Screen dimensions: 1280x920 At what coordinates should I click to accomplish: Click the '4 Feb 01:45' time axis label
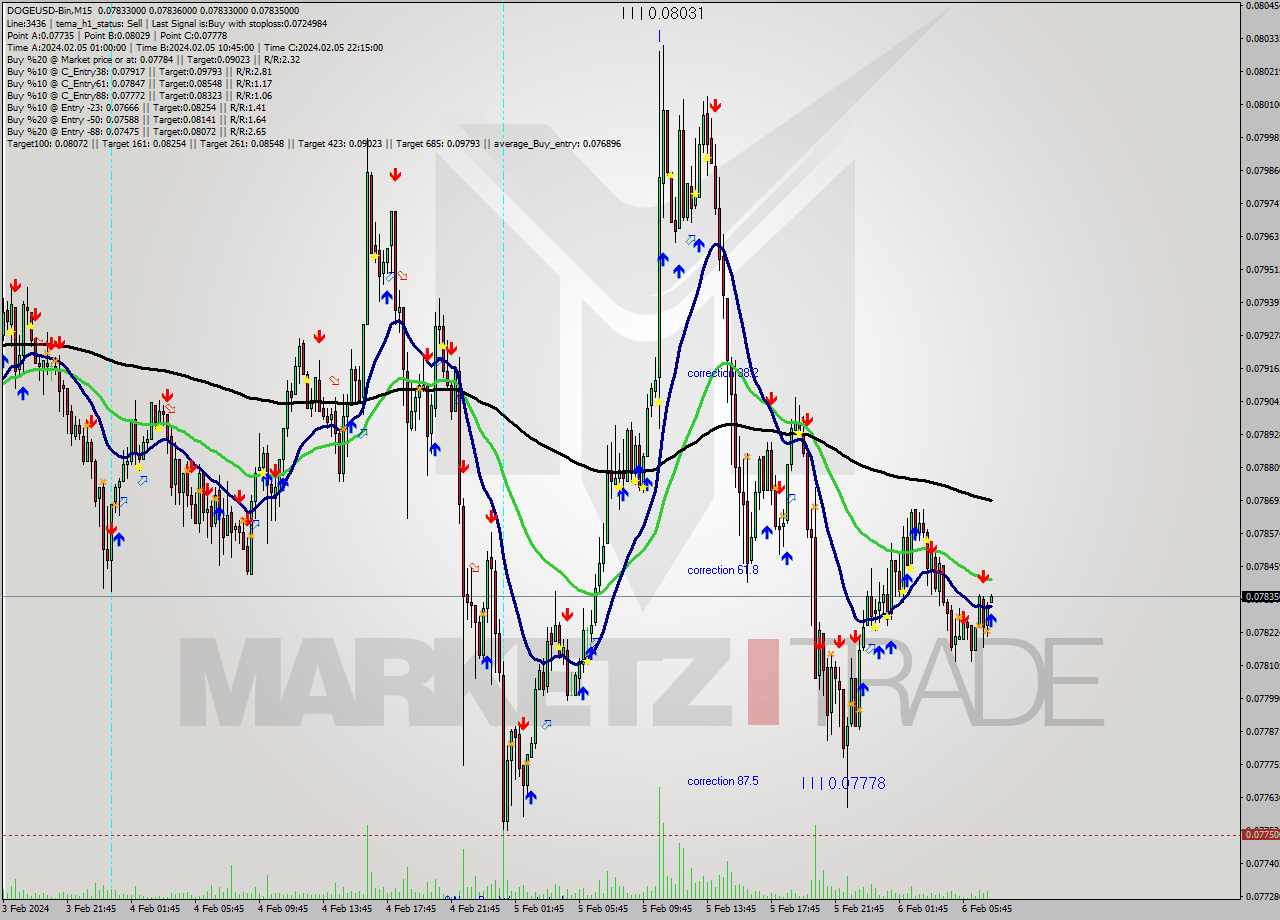[x=155, y=909]
